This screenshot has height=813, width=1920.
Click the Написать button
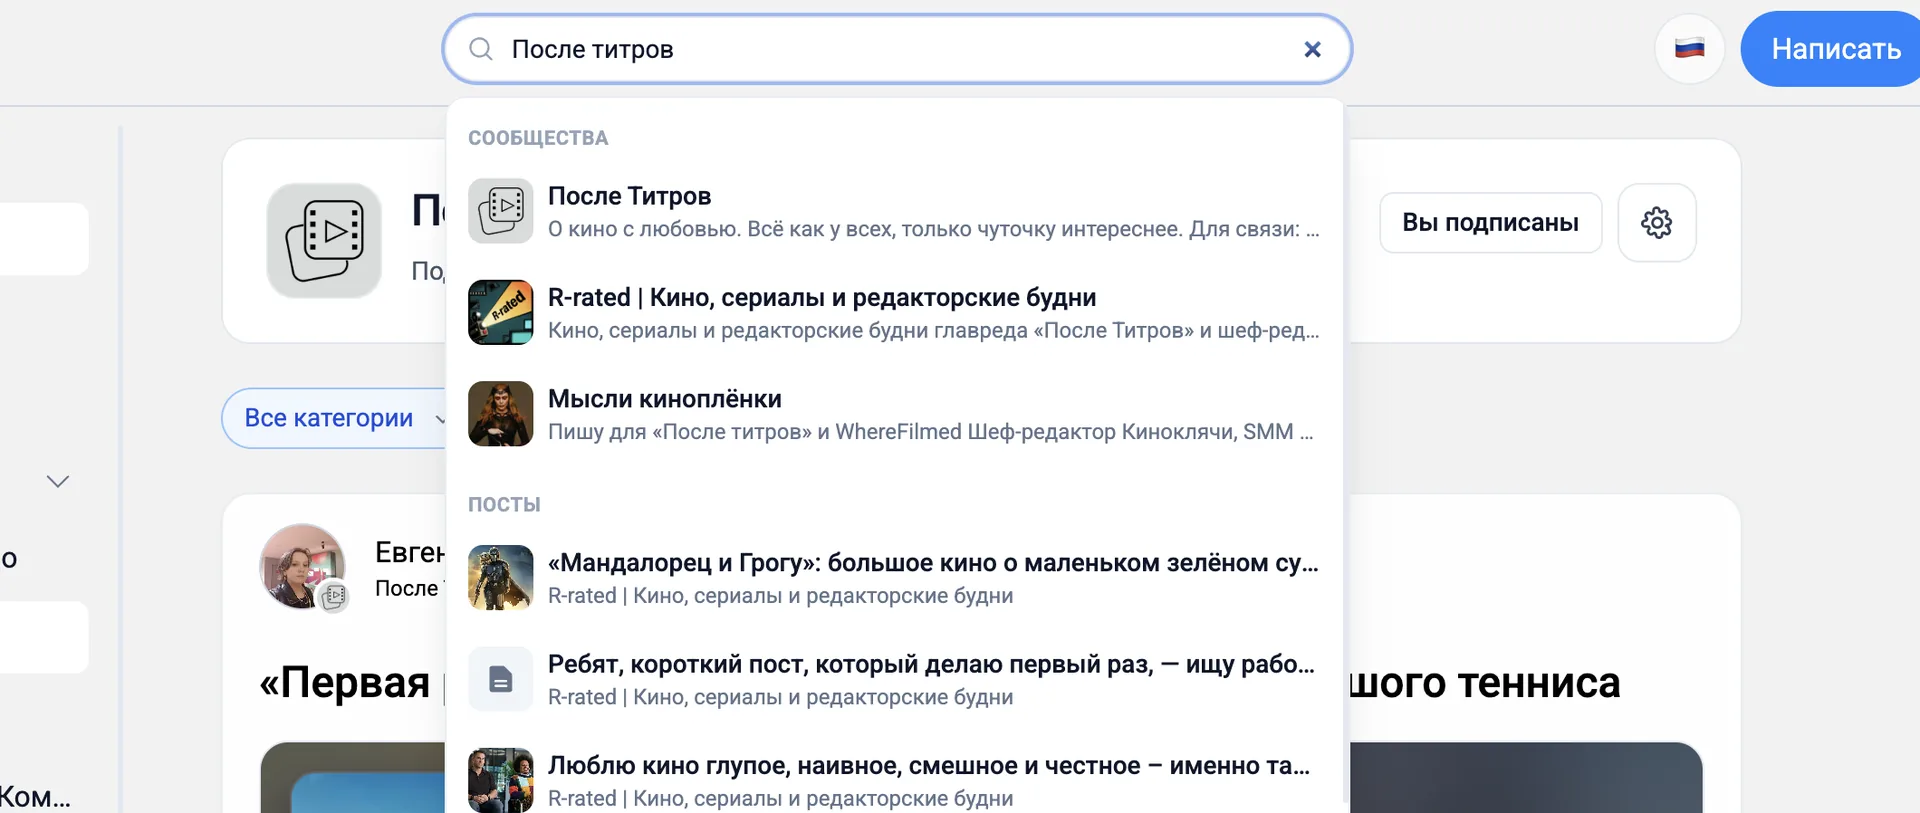click(1834, 49)
